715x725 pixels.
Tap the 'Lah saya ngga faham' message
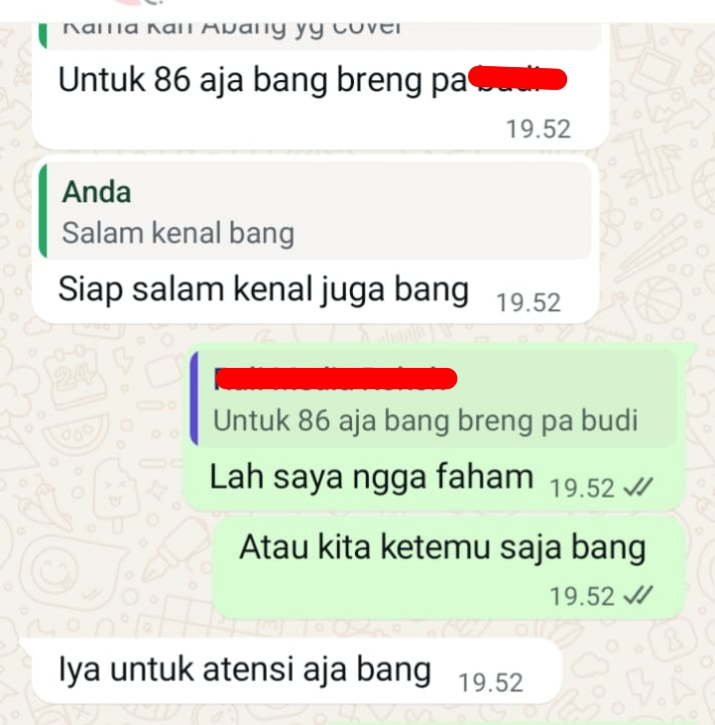[371, 477]
